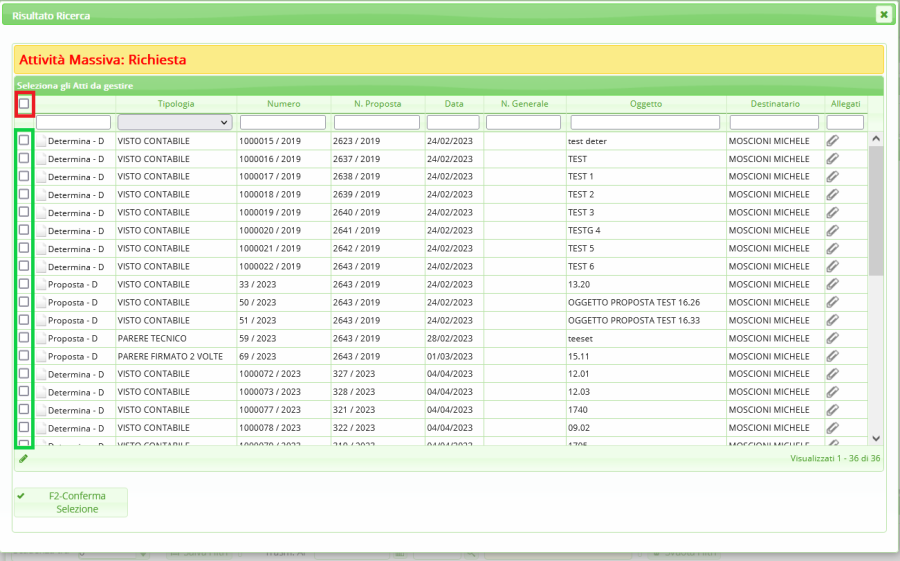Open attachments for row 33 / 2023
The image size is (900, 561).
pyautogui.click(x=832, y=285)
